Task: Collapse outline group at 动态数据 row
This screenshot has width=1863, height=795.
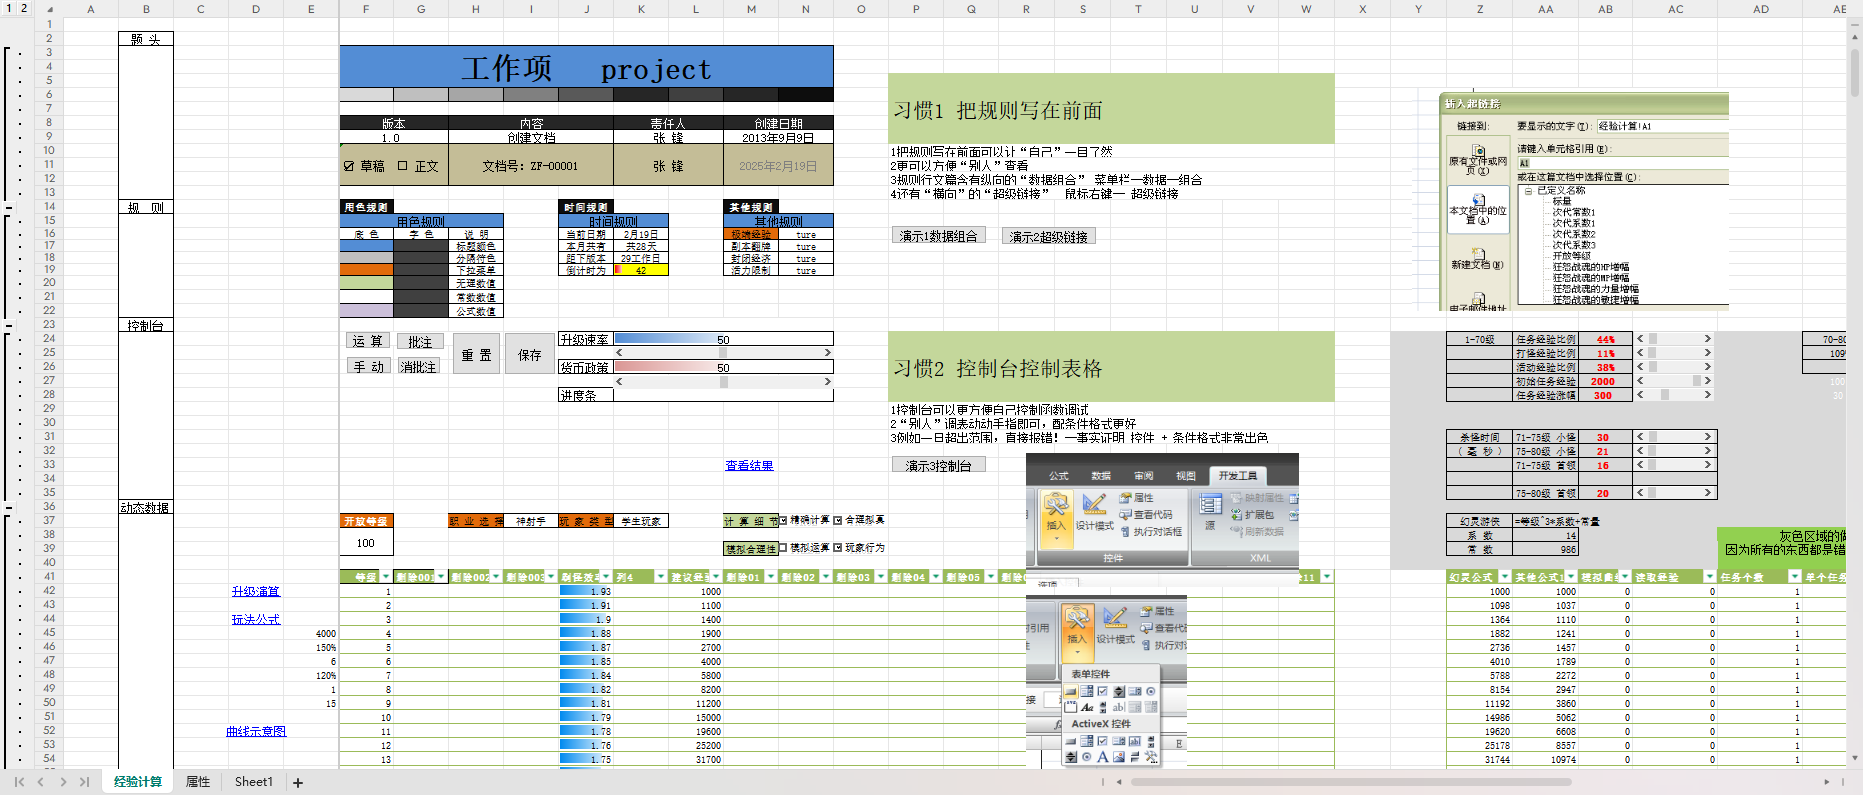Action: click(x=9, y=507)
